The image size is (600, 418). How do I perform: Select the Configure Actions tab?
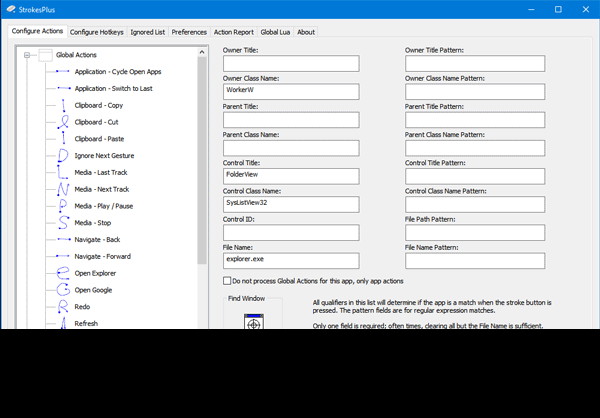[37, 31]
